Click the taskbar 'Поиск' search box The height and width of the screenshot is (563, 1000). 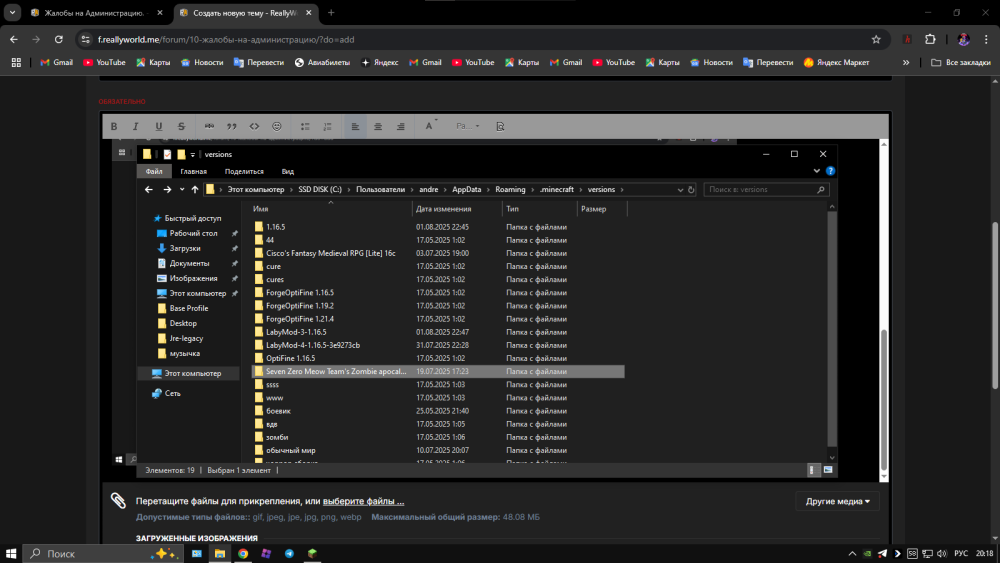[103, 553]
